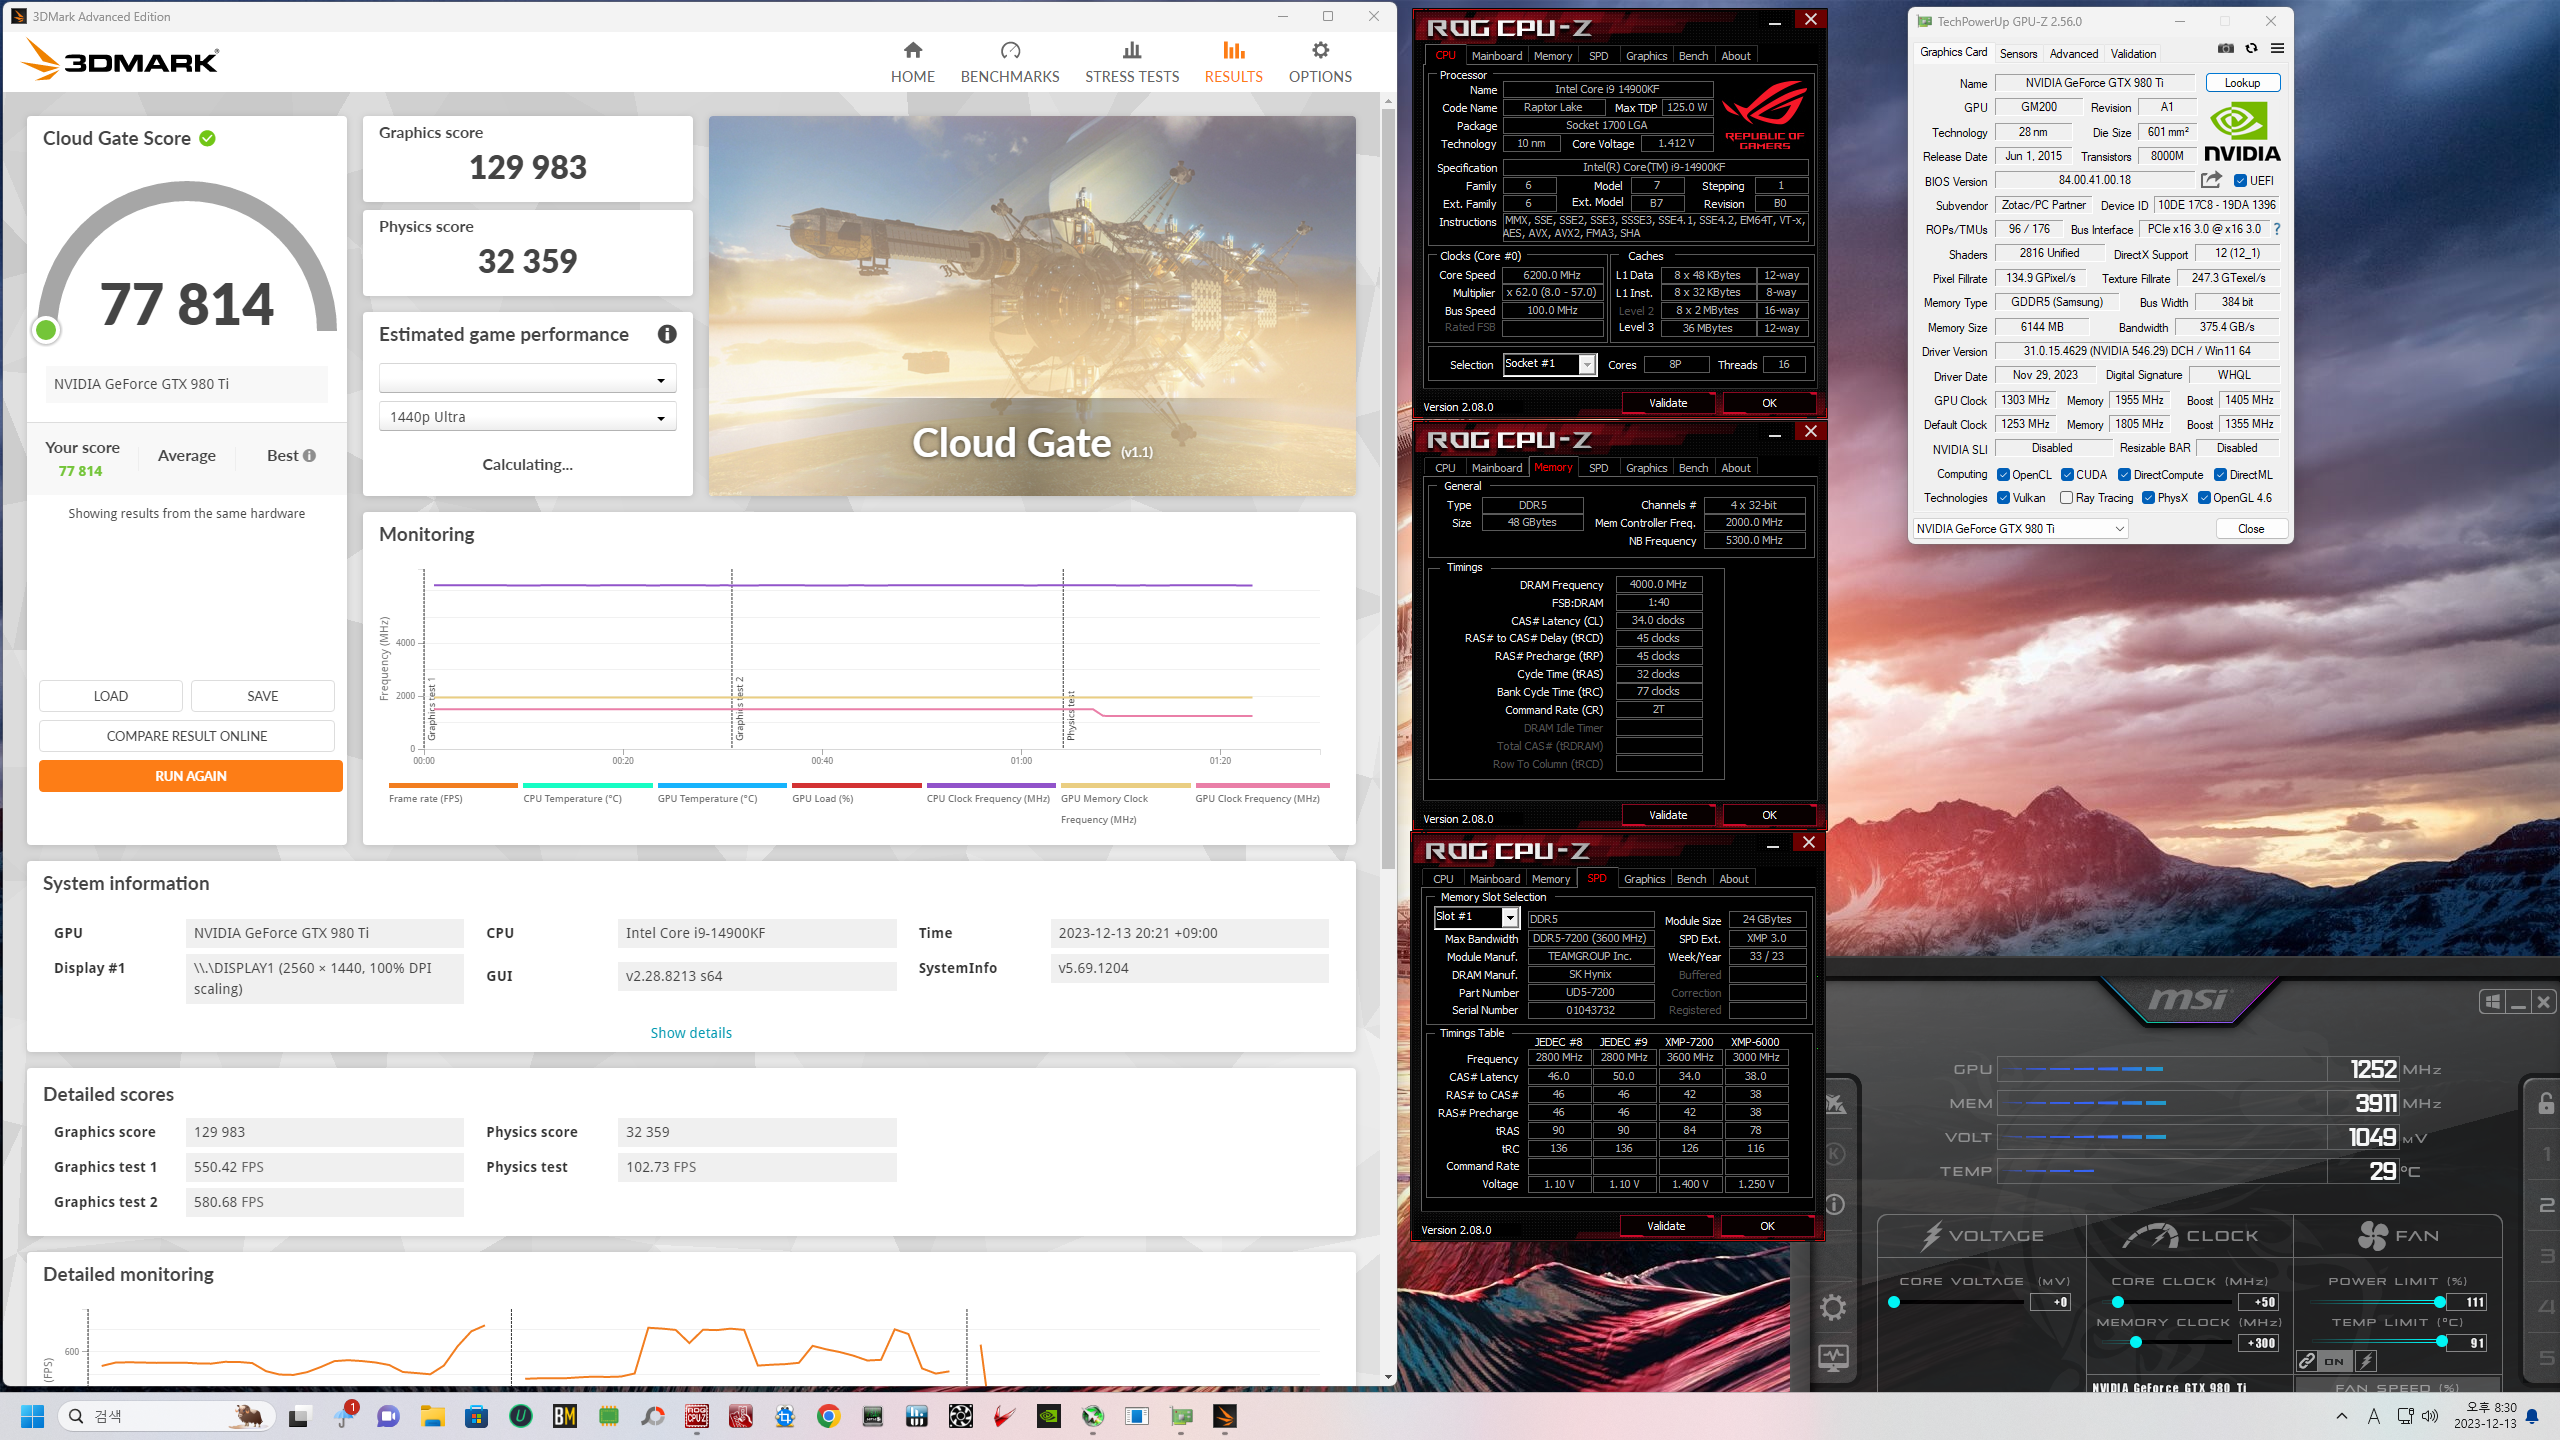Toggle the Vulkan checkbox
The height and width of the screenshot is (1440, 2560).
pos(2003,498)
